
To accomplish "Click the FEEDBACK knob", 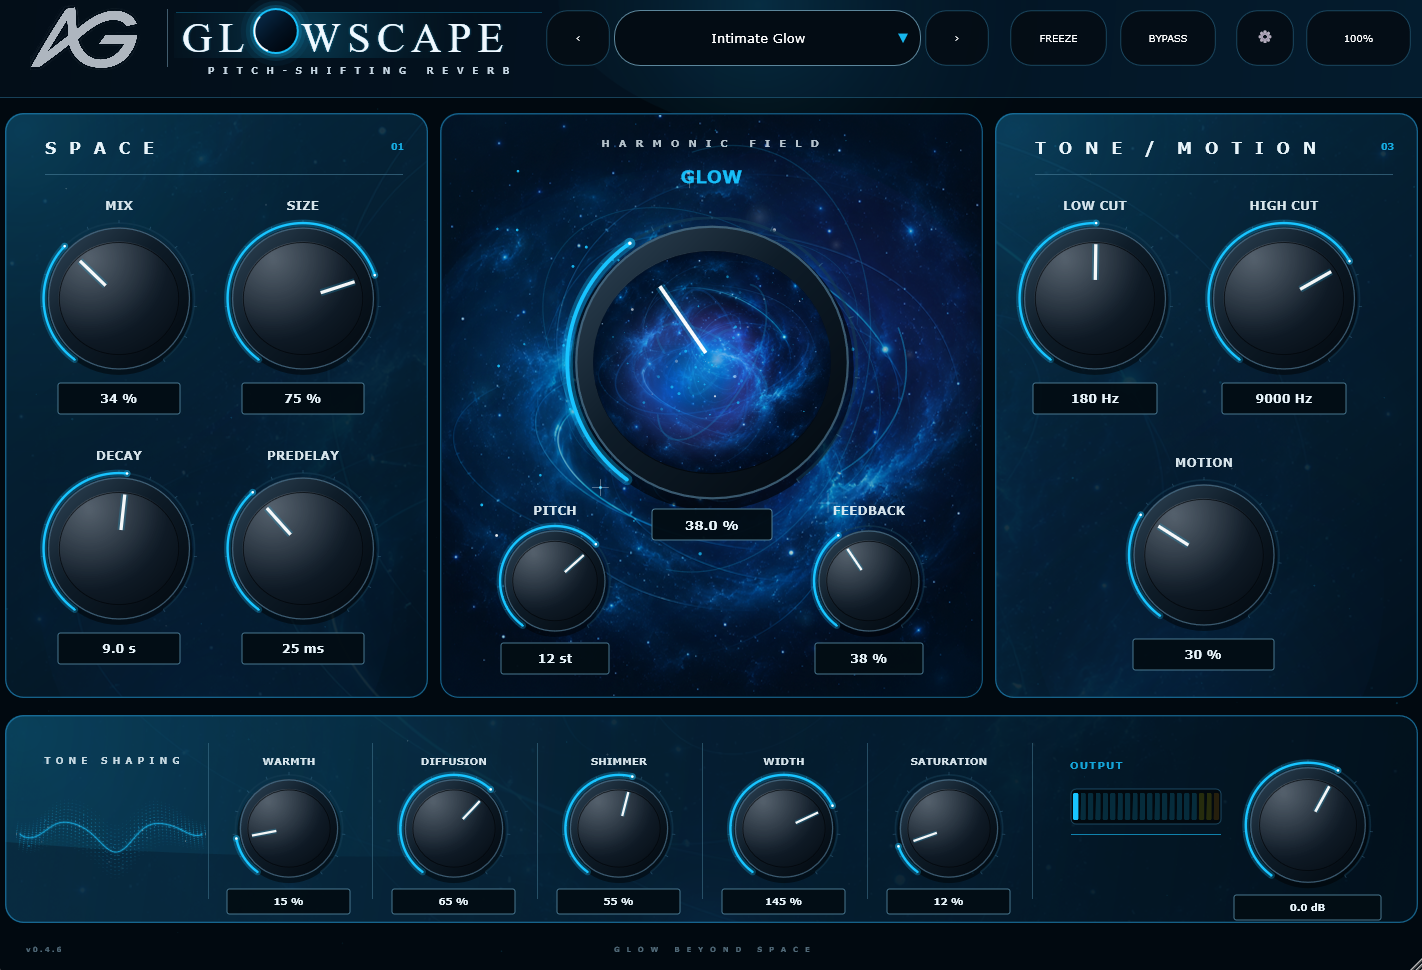I will point(868,581).
